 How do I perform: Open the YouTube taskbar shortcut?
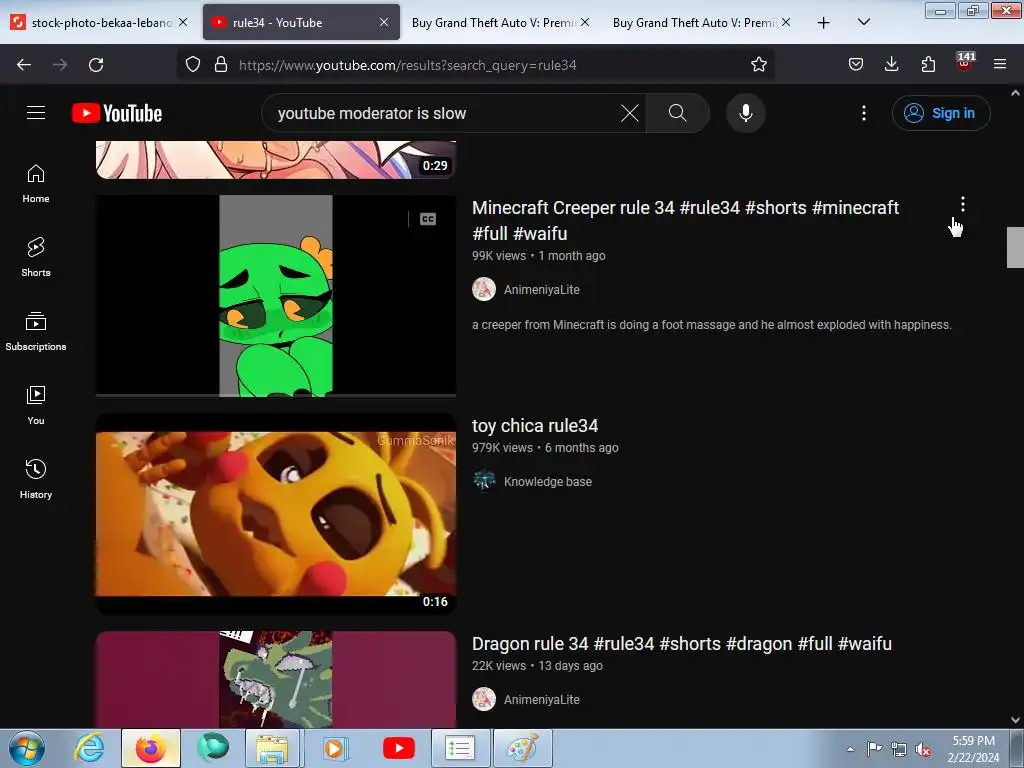[398, 748]
